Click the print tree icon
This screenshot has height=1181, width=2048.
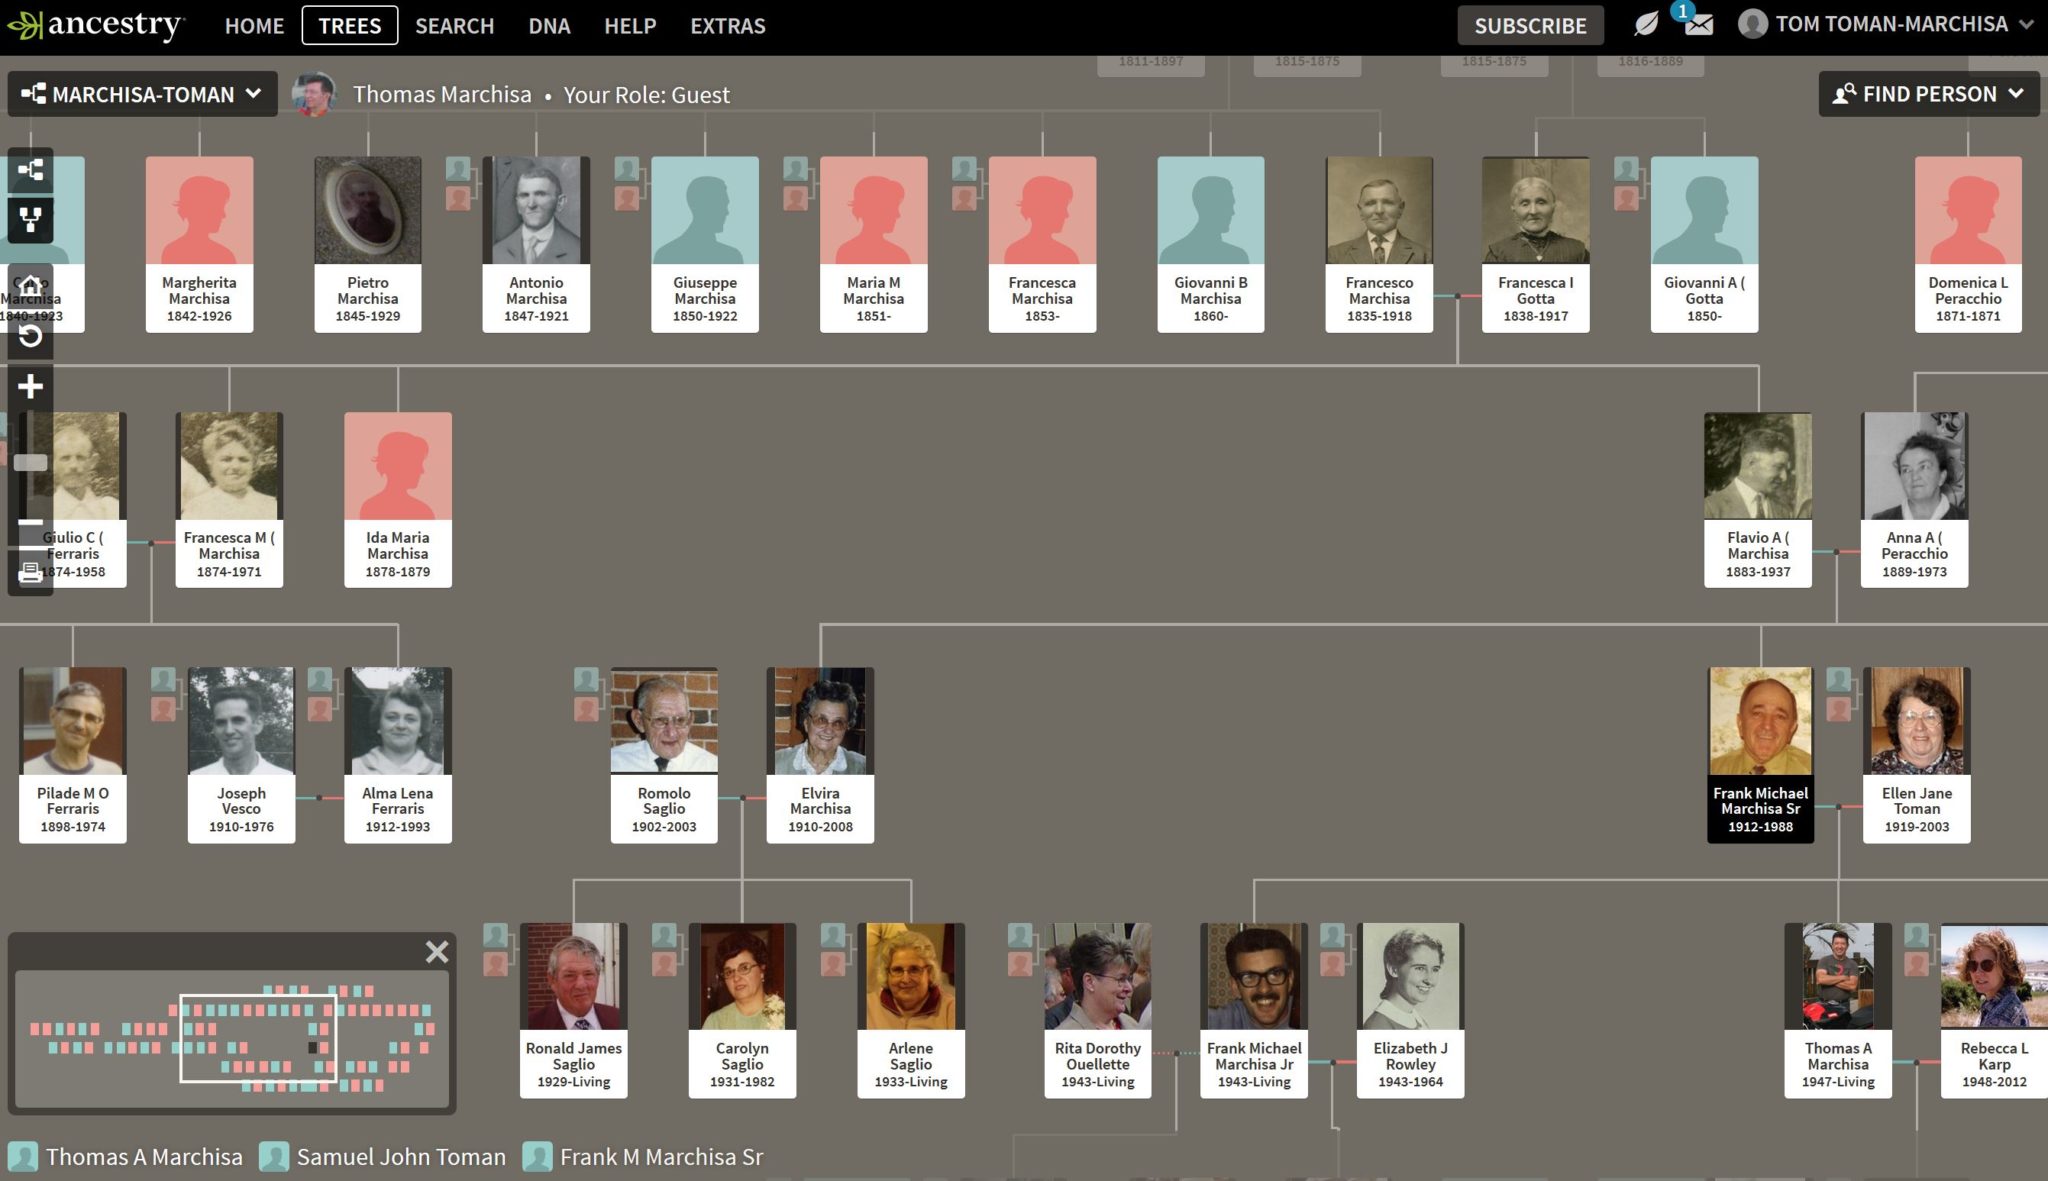click(30, 572)
